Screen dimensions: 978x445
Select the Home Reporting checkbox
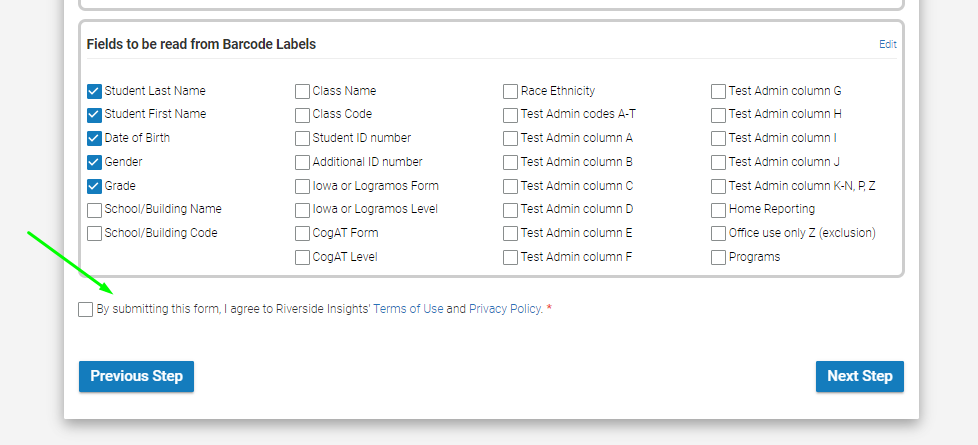coord(719,210)
